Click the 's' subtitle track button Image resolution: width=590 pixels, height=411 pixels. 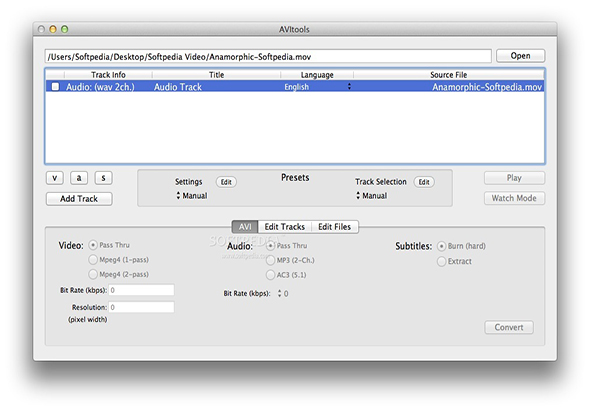pyautogui.click(x=103, y=178)
